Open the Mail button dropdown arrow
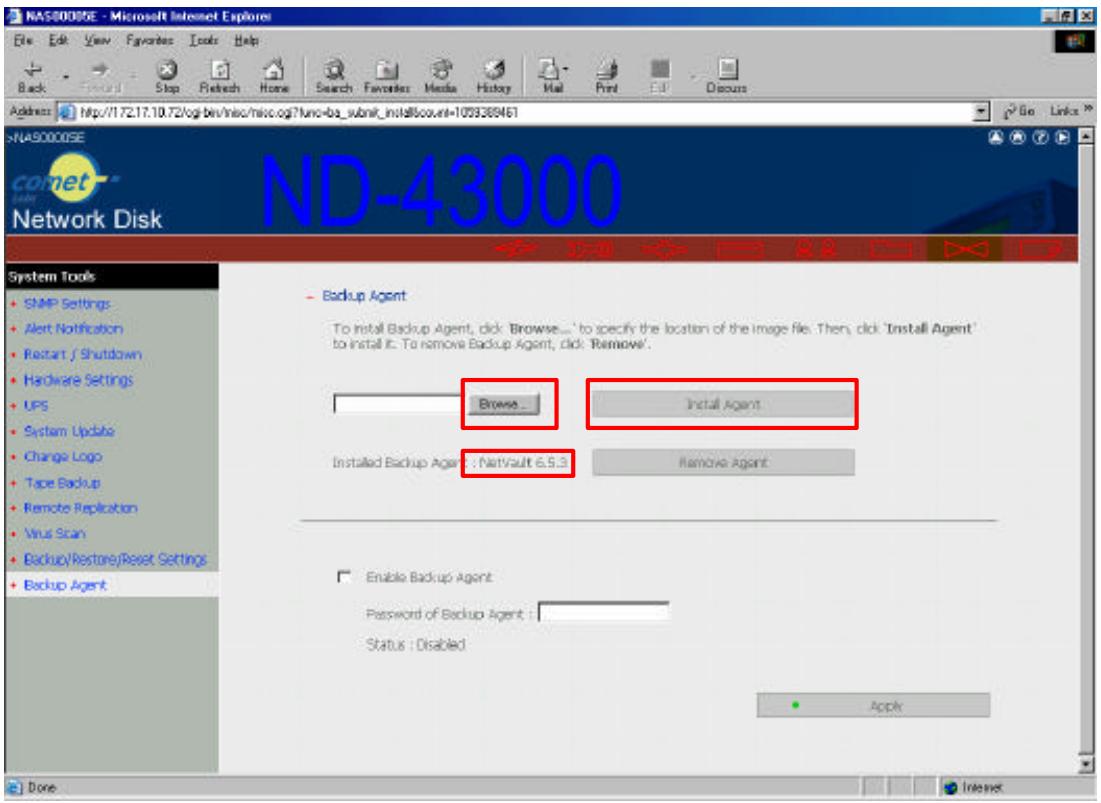The image size is (1101, 803). click(x=566, y=69)
